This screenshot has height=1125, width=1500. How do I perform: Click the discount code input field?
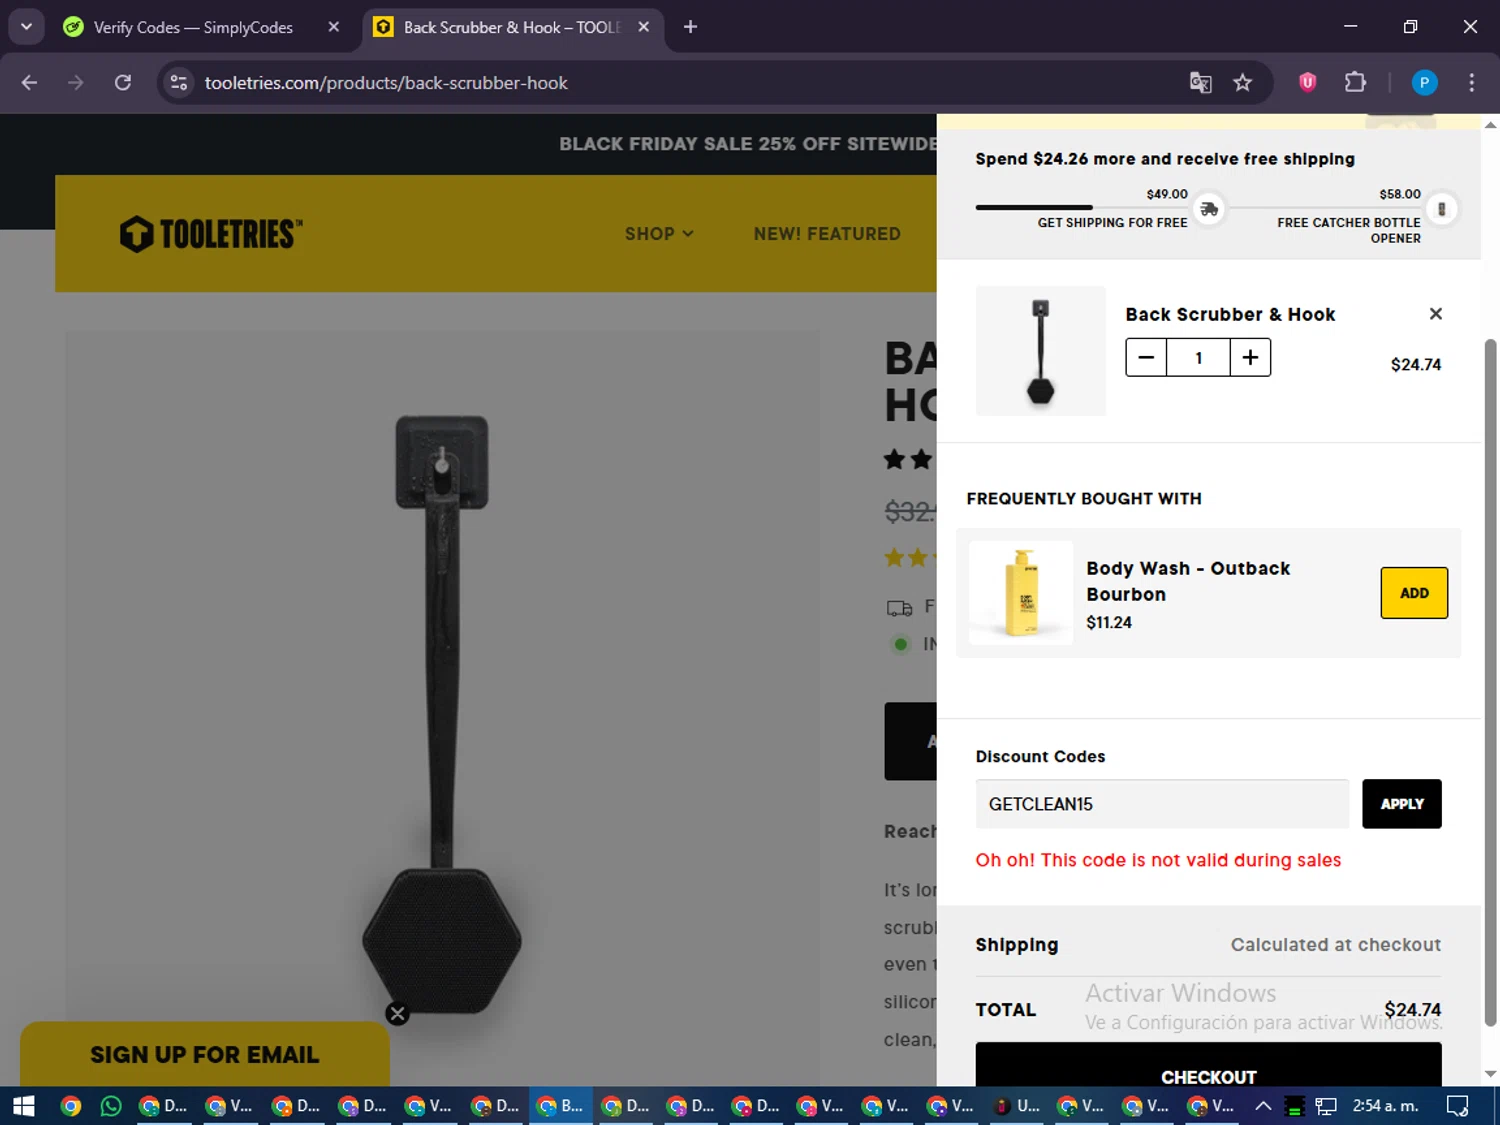(x=1162, y=804)
